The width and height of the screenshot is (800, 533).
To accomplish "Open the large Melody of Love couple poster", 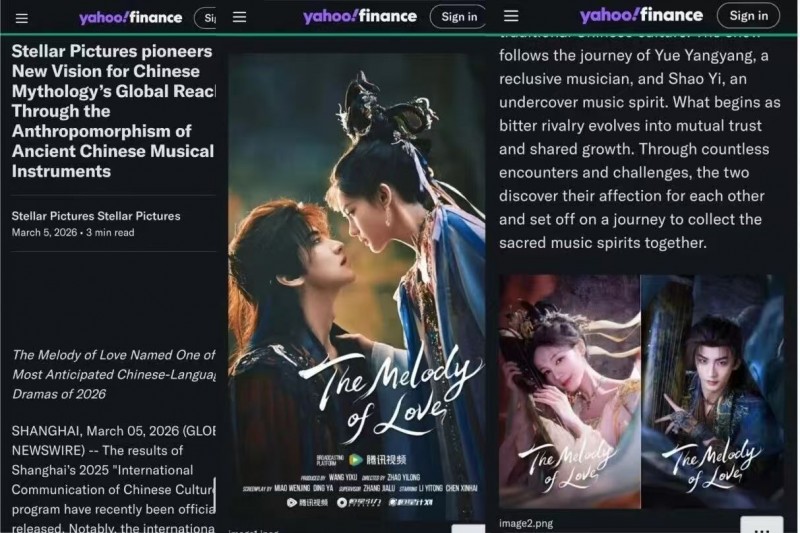I will [x=356, y=287].
